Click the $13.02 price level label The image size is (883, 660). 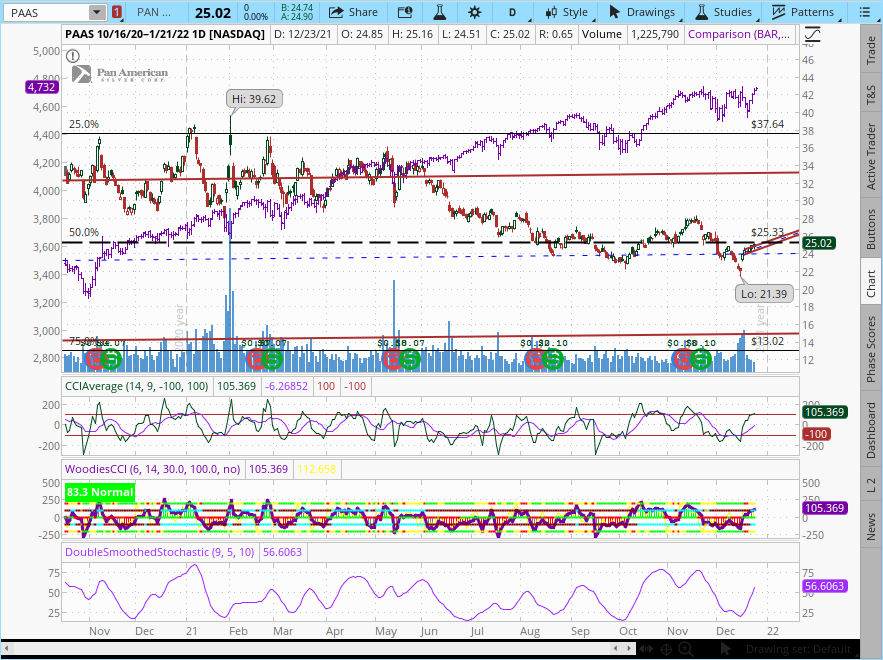point(767,341)
